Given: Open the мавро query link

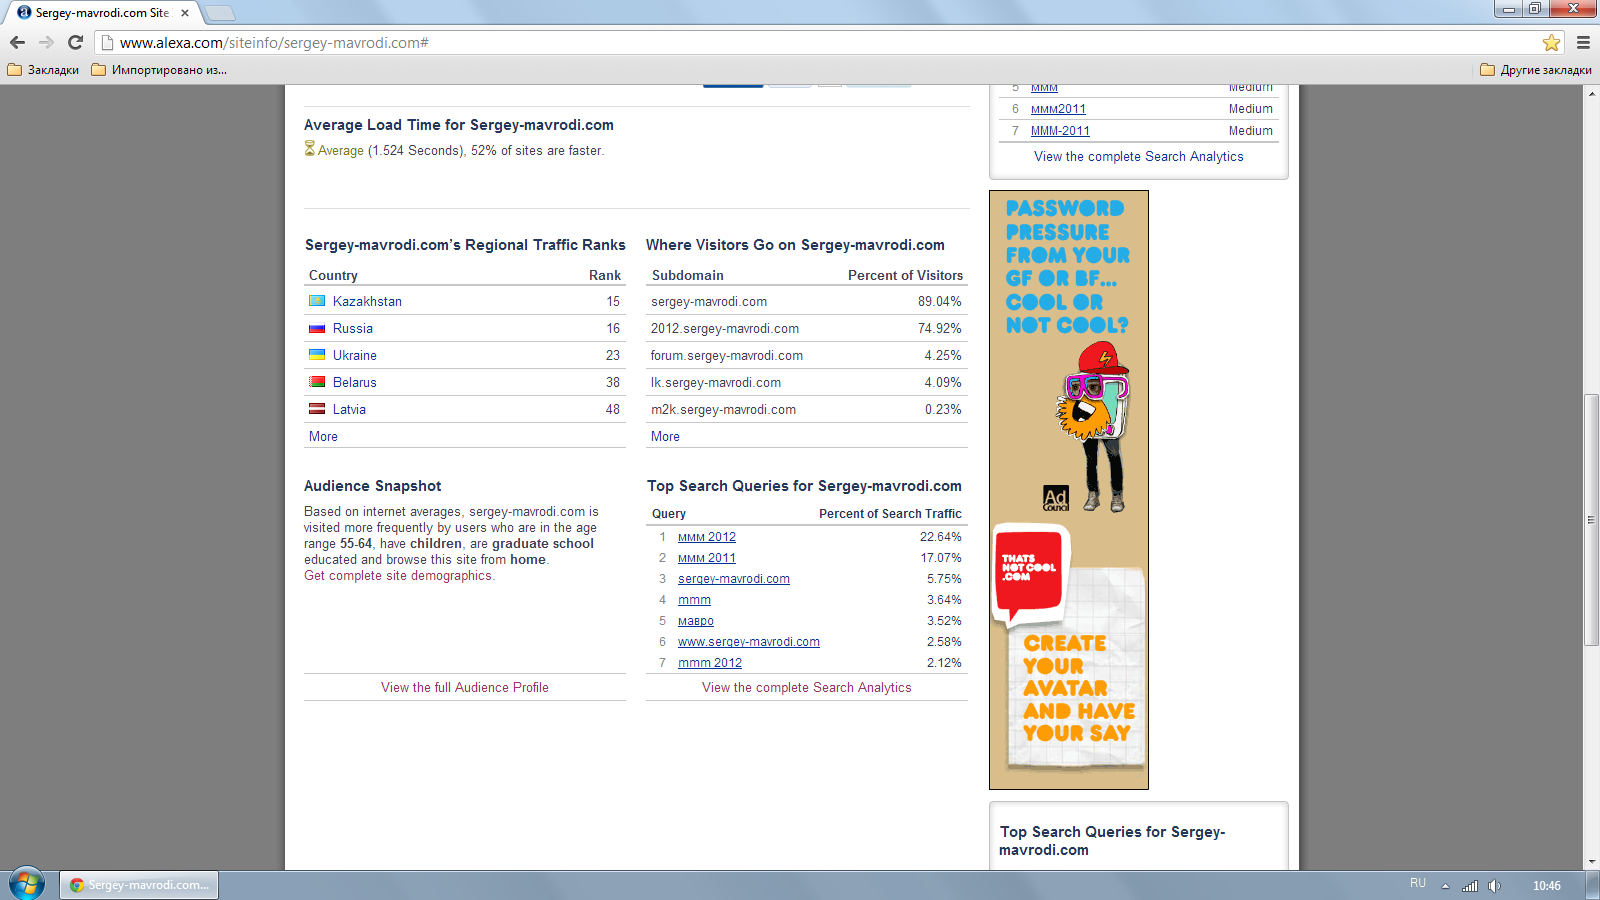Looking at the screenshot, I should pos(696,621).
